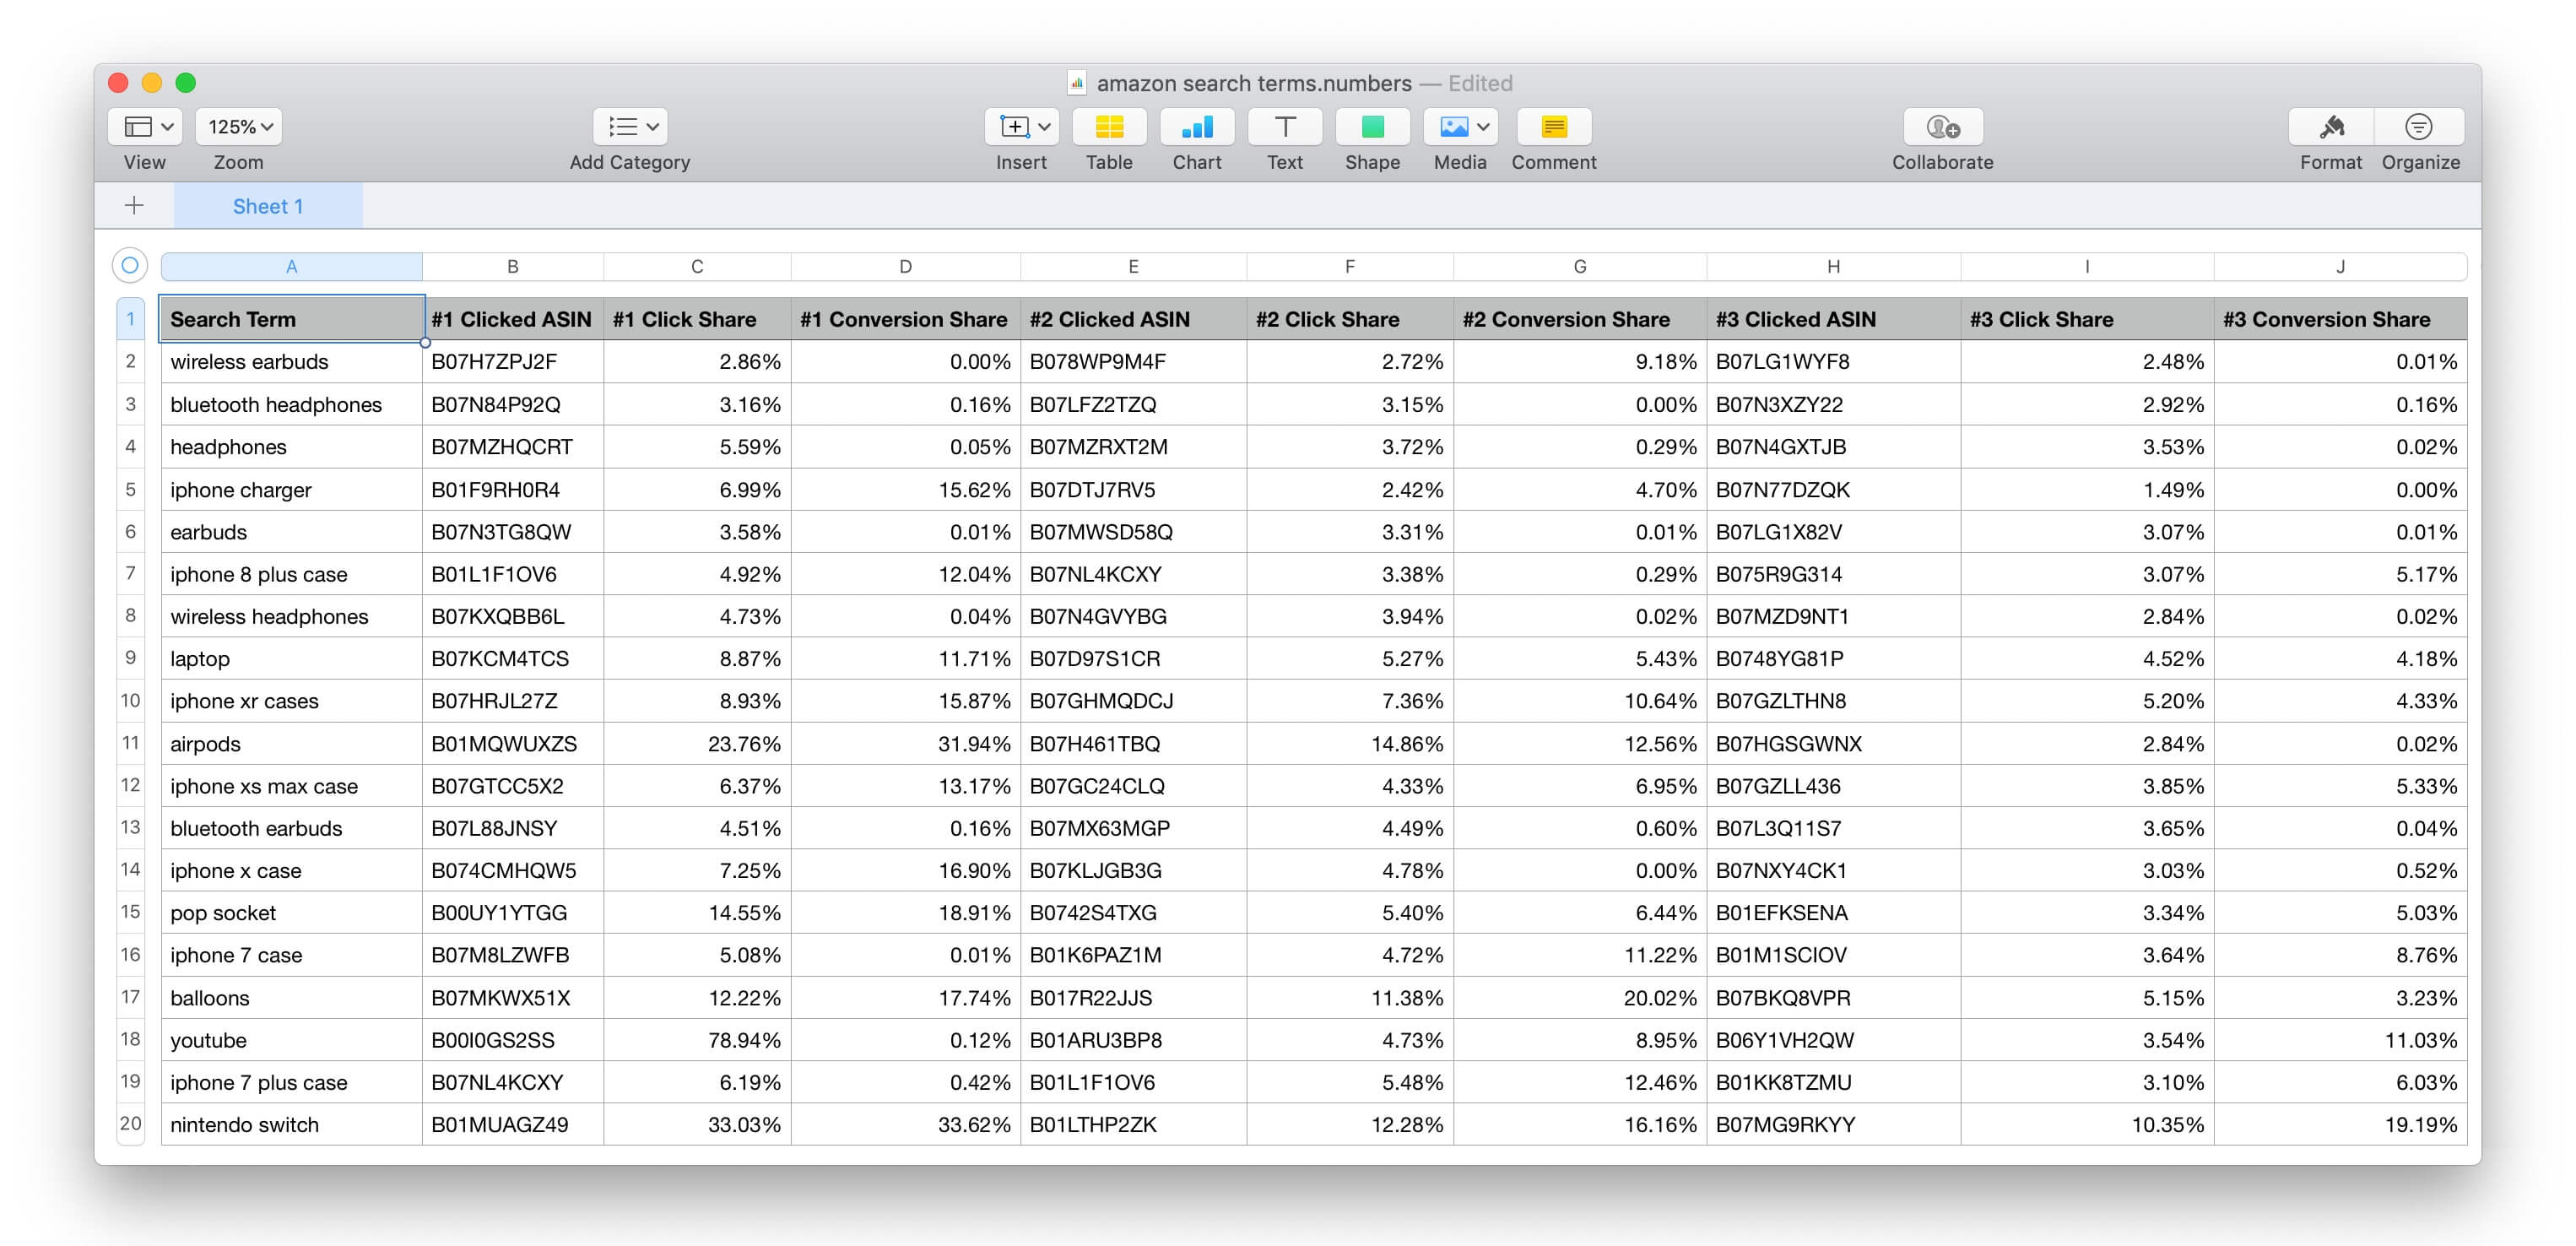Screen dimensions: 2576x1246
Task: Switch to the Sheet 1 tab
Action: (268, 206)
